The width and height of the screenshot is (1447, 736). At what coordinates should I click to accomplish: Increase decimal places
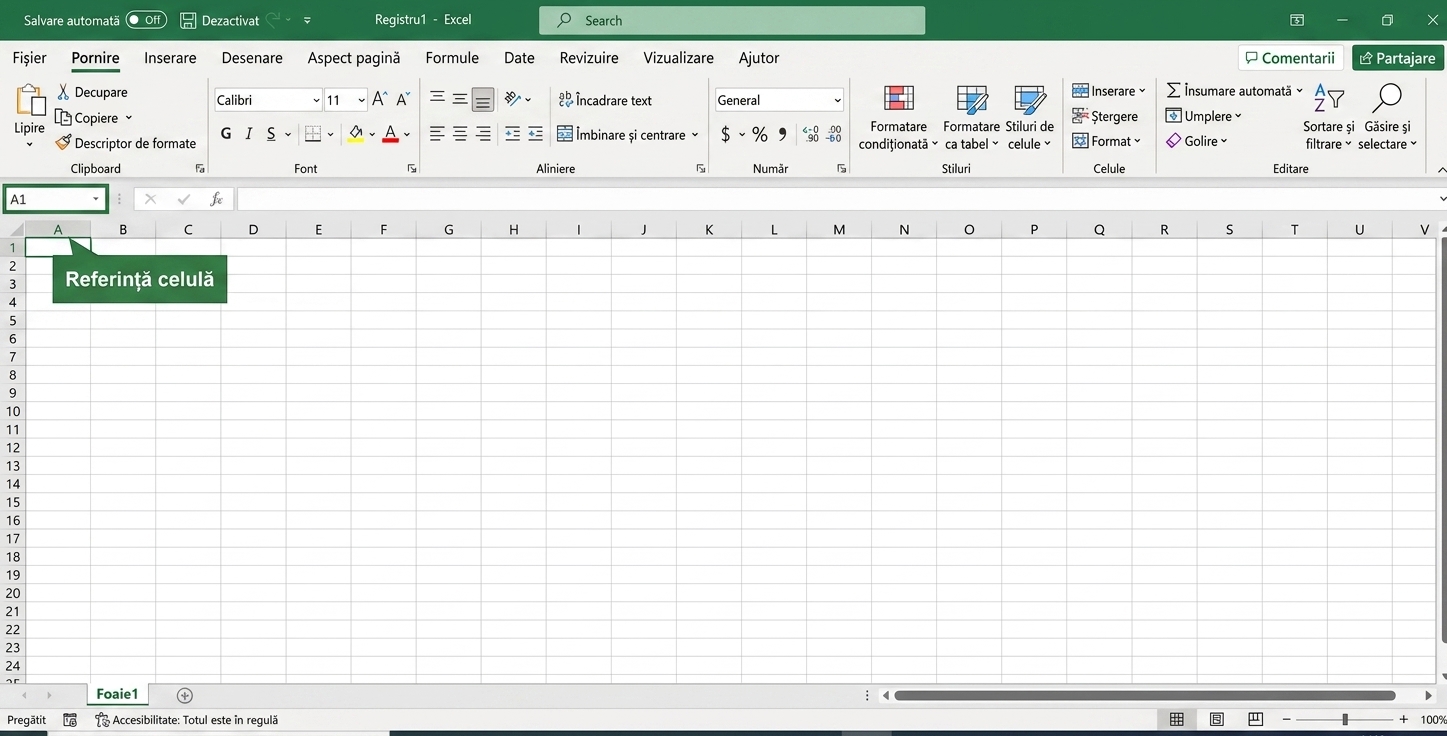tap(811, 134)
